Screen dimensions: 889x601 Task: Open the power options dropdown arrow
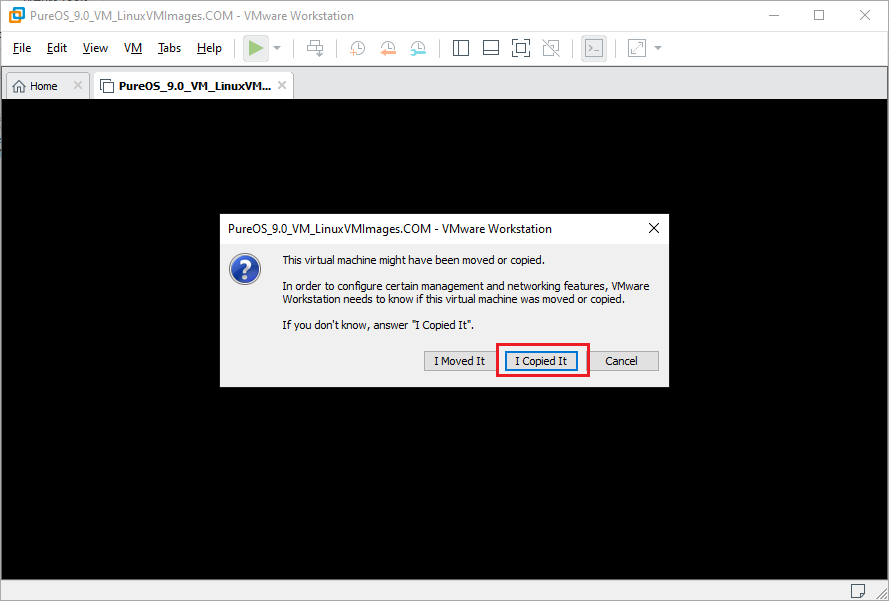[277, 48]
